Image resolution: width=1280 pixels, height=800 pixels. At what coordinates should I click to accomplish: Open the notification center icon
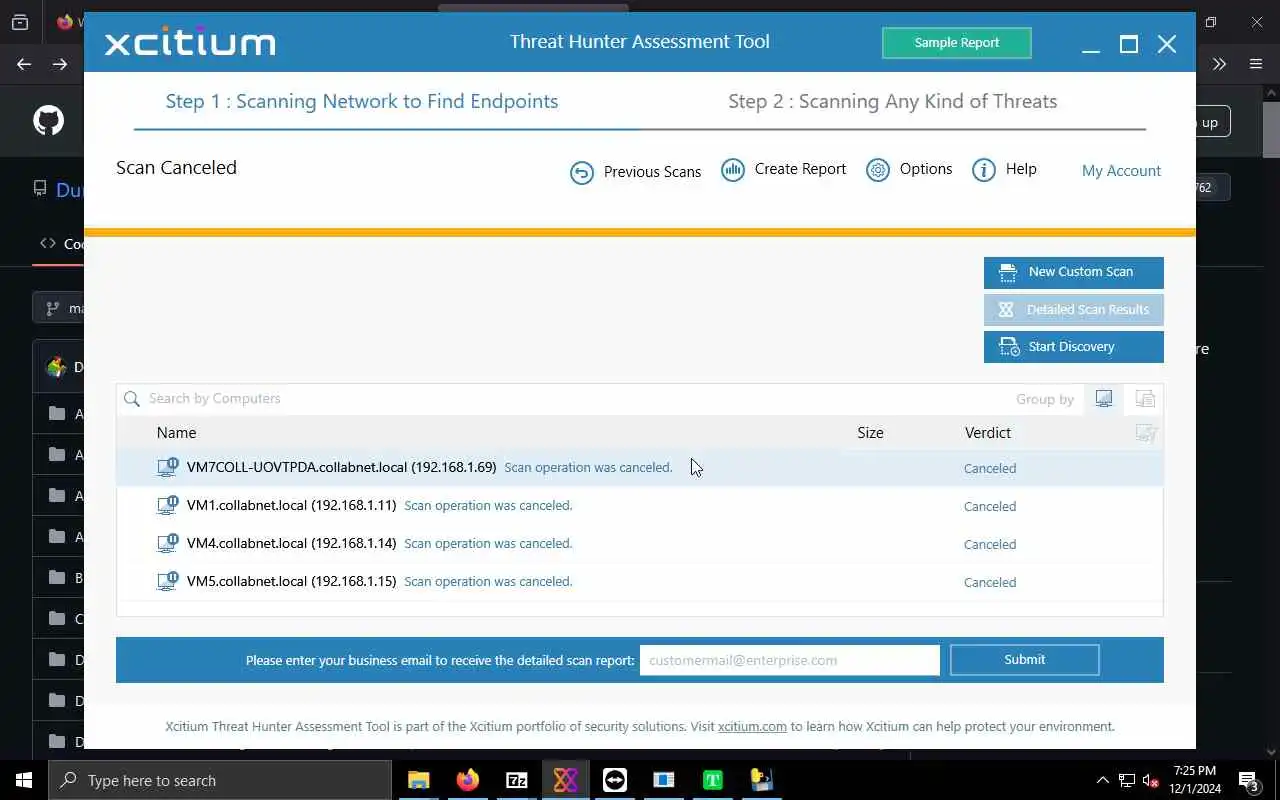pyautogui.click(x=1249, y=781)
